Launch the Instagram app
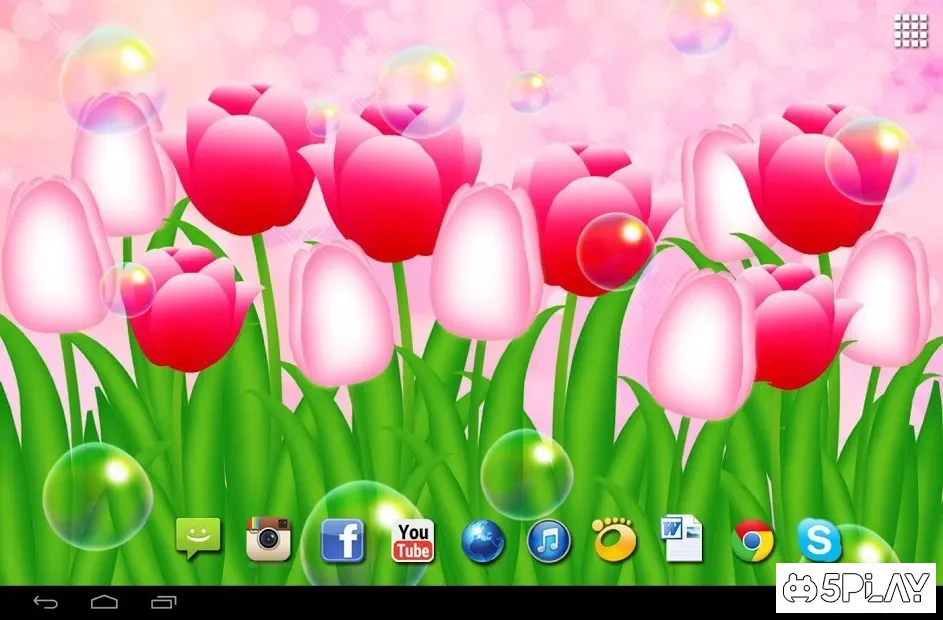 268,539
